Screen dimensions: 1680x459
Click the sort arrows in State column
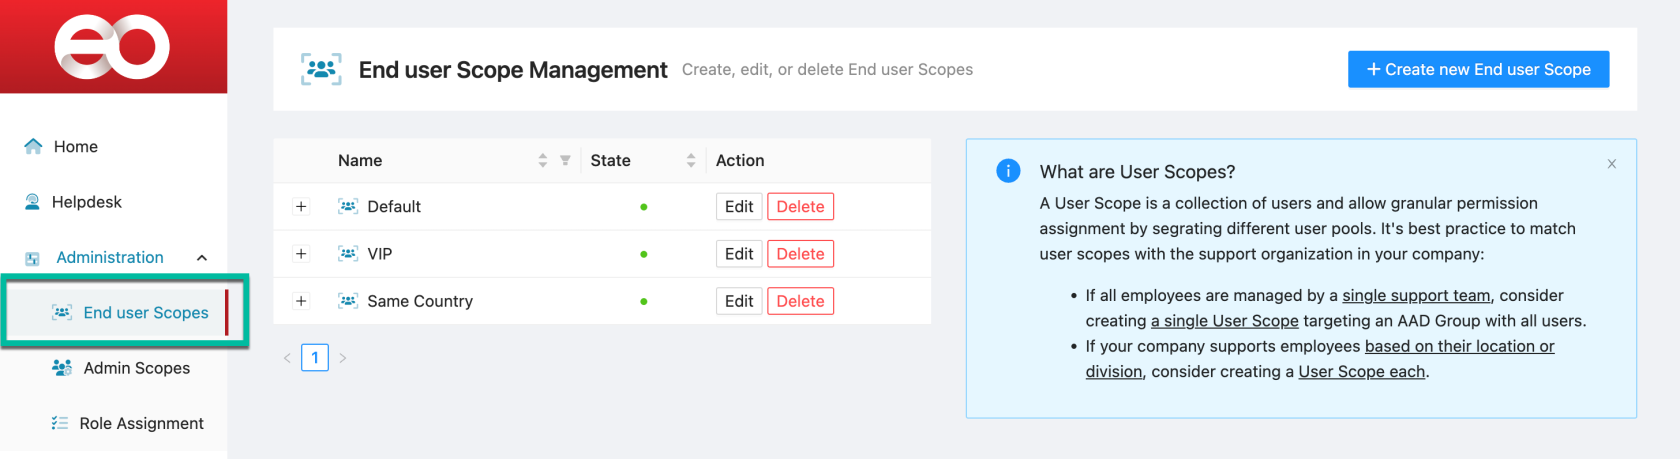pos(690,161)
